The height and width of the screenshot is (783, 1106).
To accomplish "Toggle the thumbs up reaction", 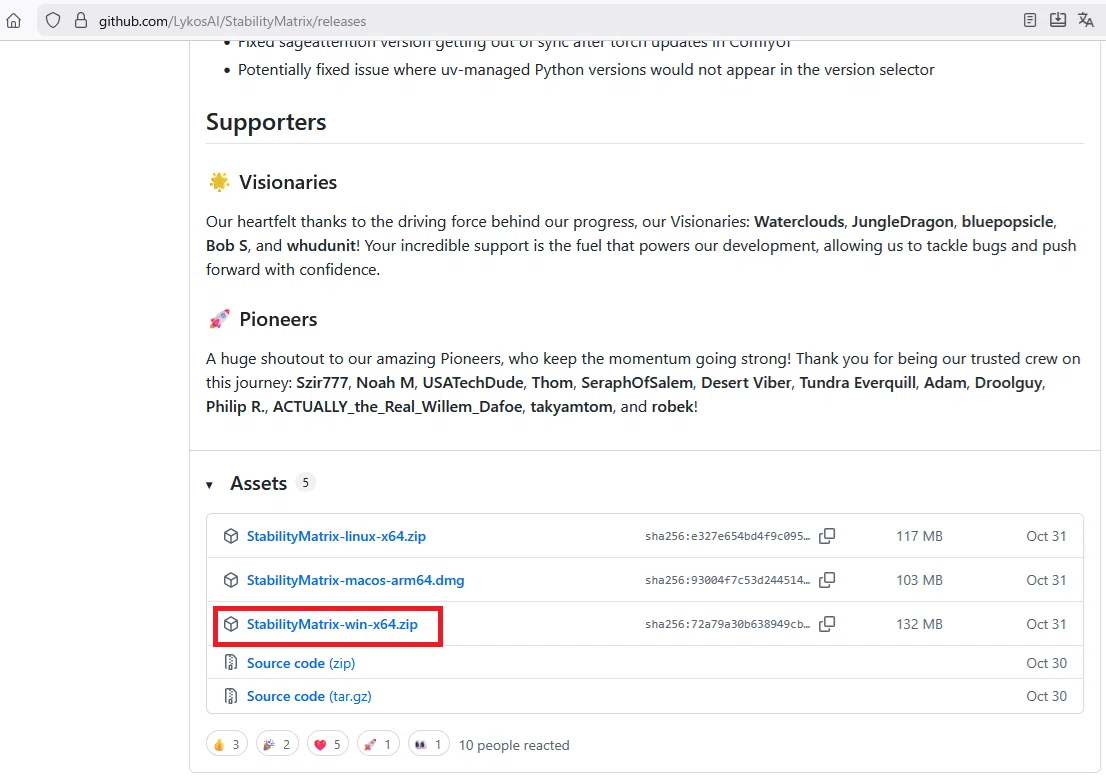I will pos(226,744).
